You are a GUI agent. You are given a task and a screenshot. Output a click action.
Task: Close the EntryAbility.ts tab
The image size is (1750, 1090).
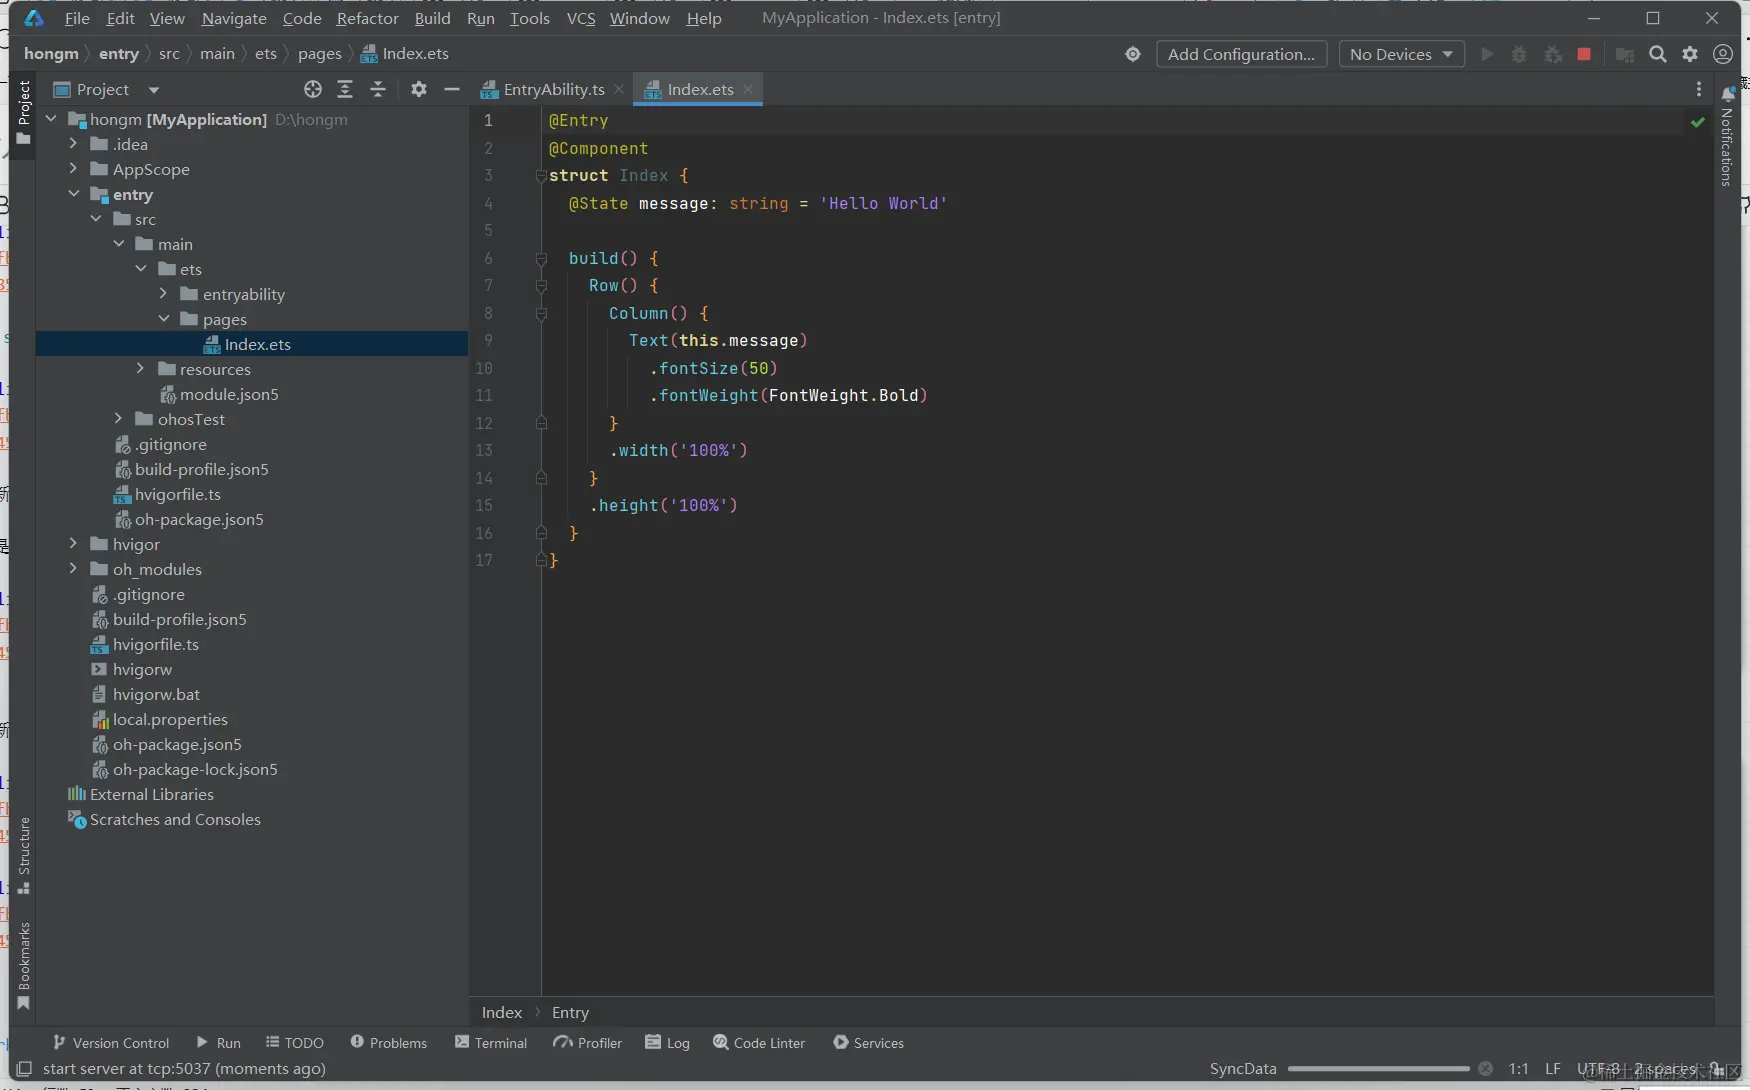[619, 89]
